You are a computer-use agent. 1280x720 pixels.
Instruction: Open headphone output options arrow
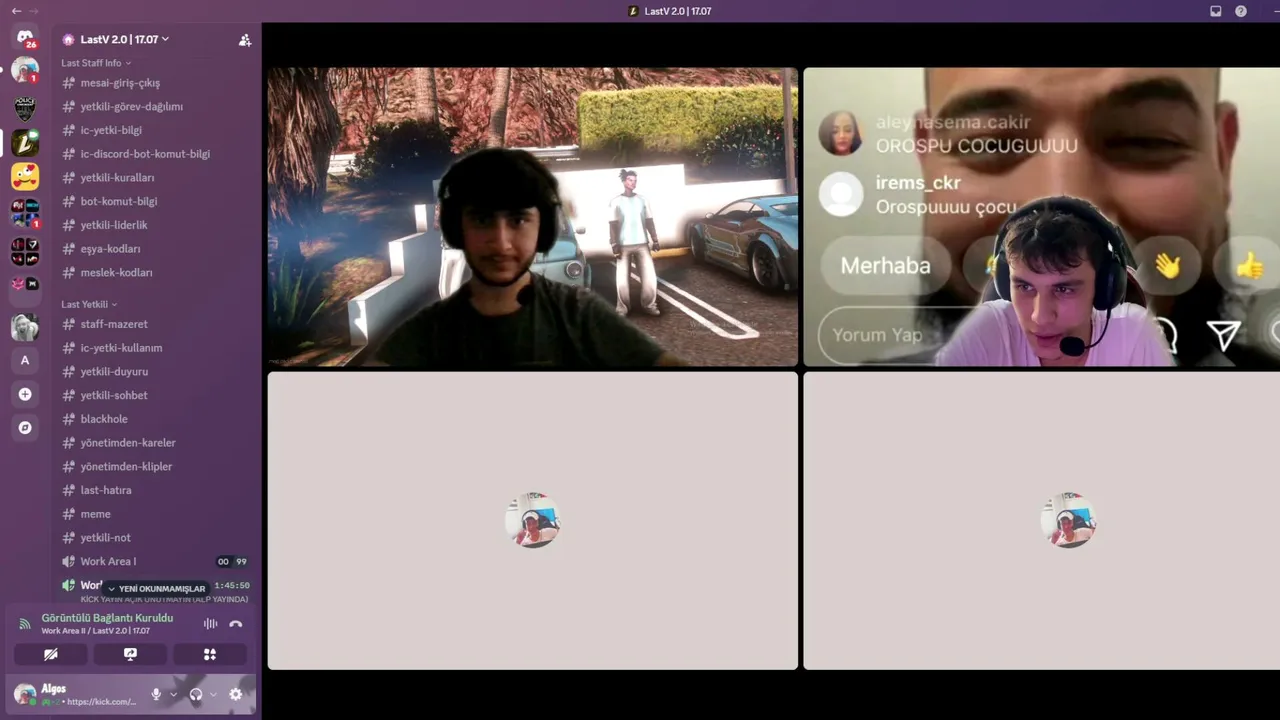213,694
